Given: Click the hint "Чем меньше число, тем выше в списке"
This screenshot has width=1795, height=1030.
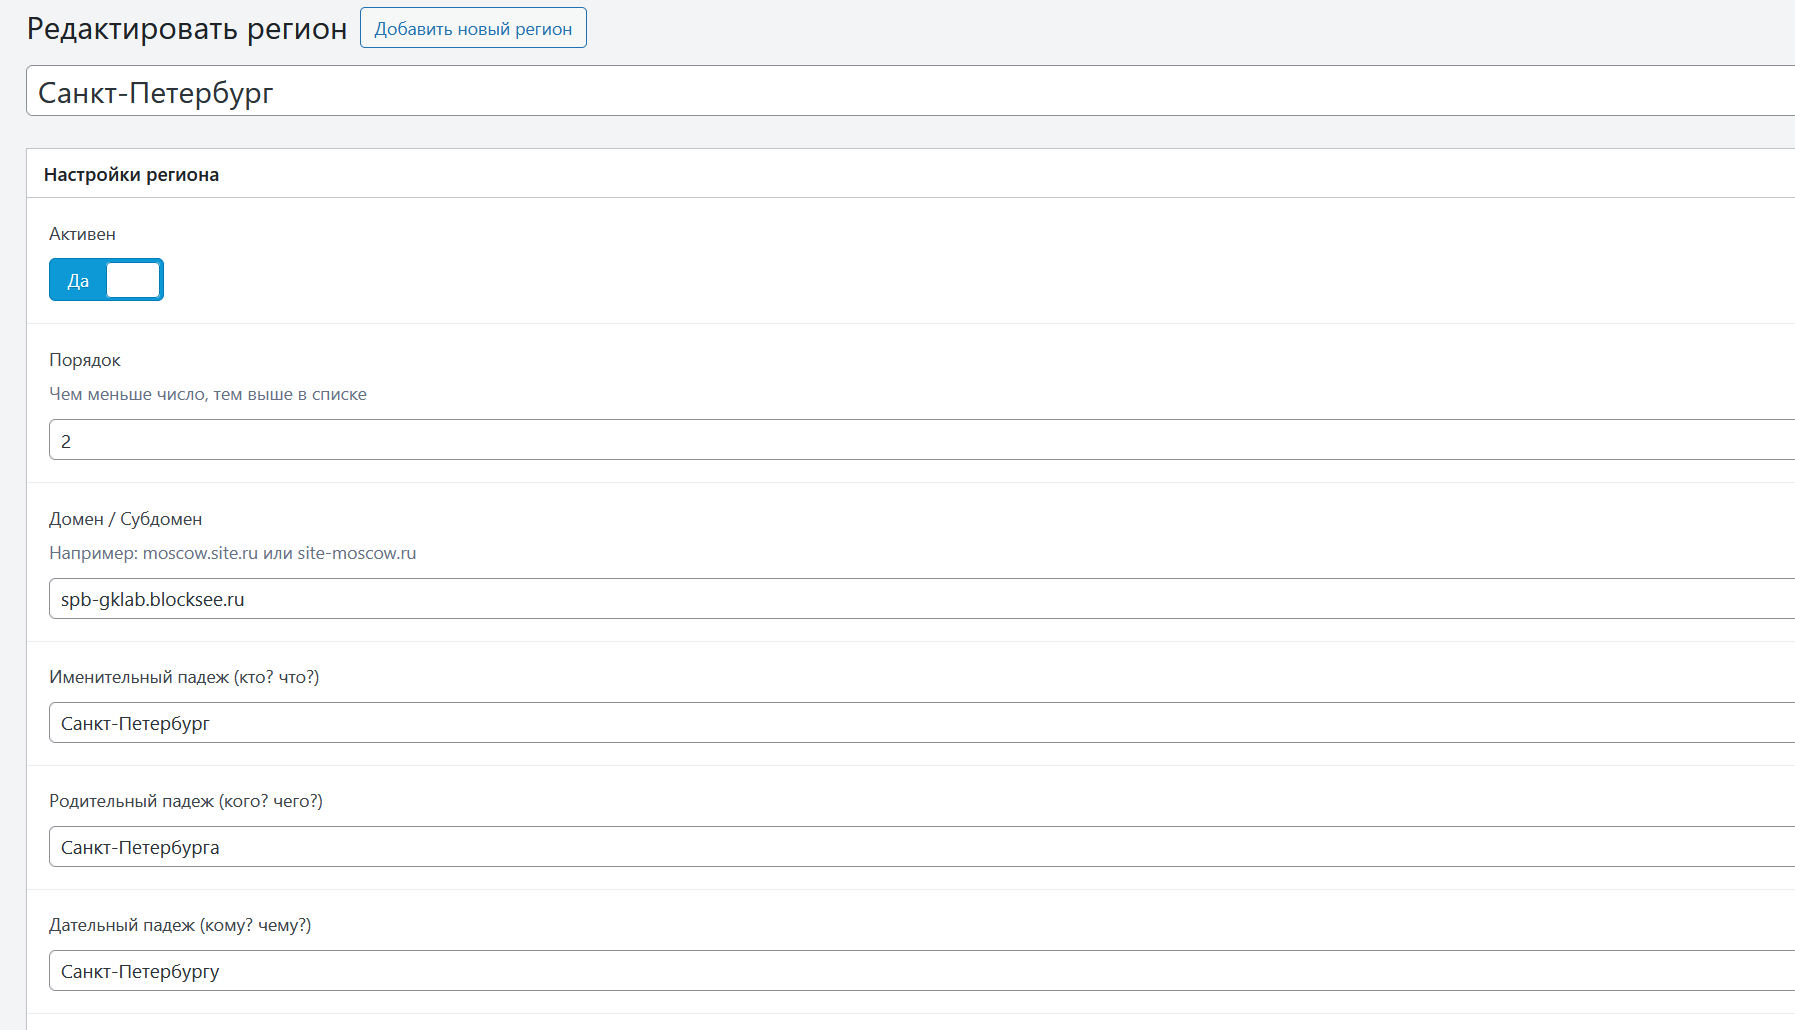Looking at the screenshot, I should [x=208, y=394].
